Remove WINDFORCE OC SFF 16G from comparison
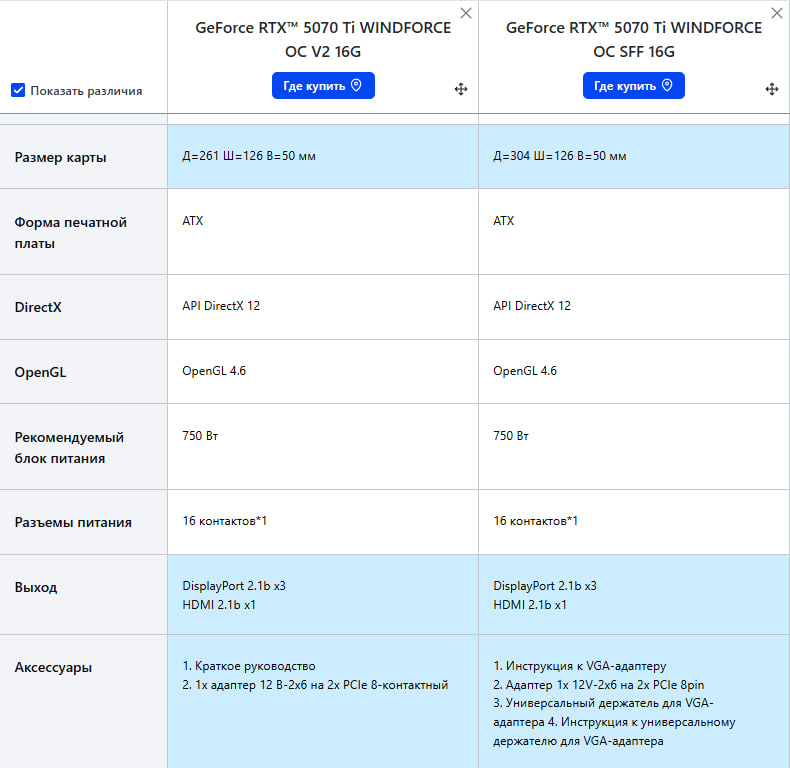 (776, 13)
